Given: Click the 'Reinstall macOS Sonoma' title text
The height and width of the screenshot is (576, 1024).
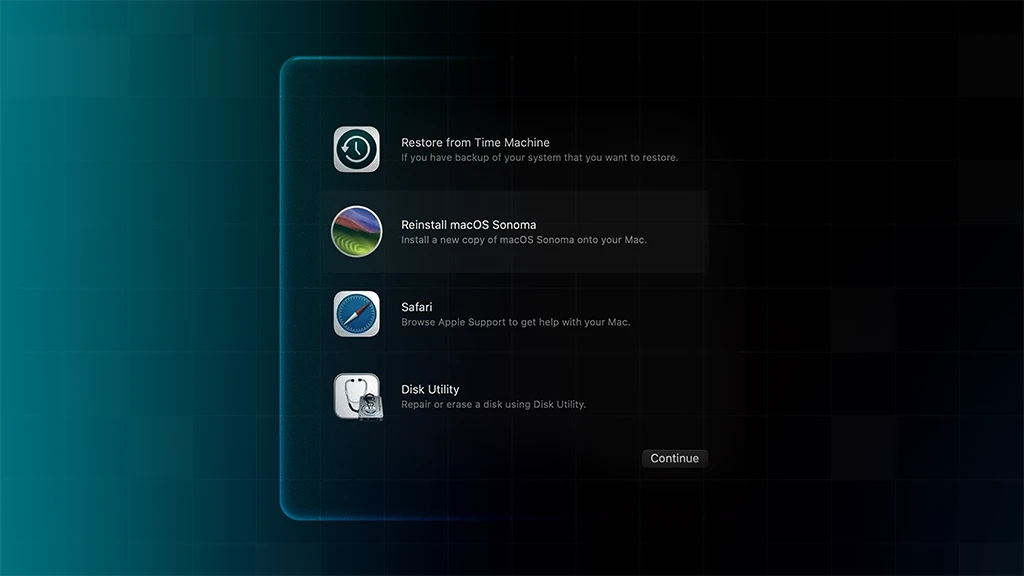Looking at the screenshot, I should pyautogui.click(x=467, y=225).
